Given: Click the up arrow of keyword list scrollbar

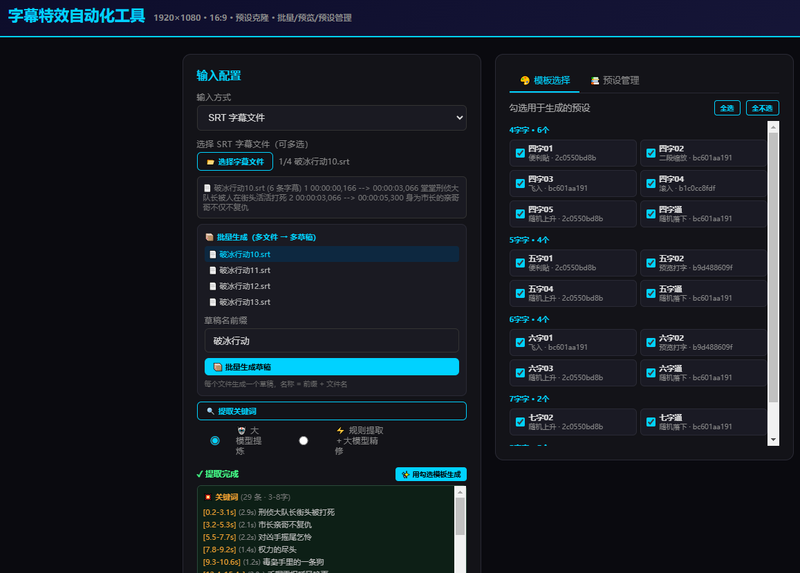Looking at the screenshot, I should 460,492.
